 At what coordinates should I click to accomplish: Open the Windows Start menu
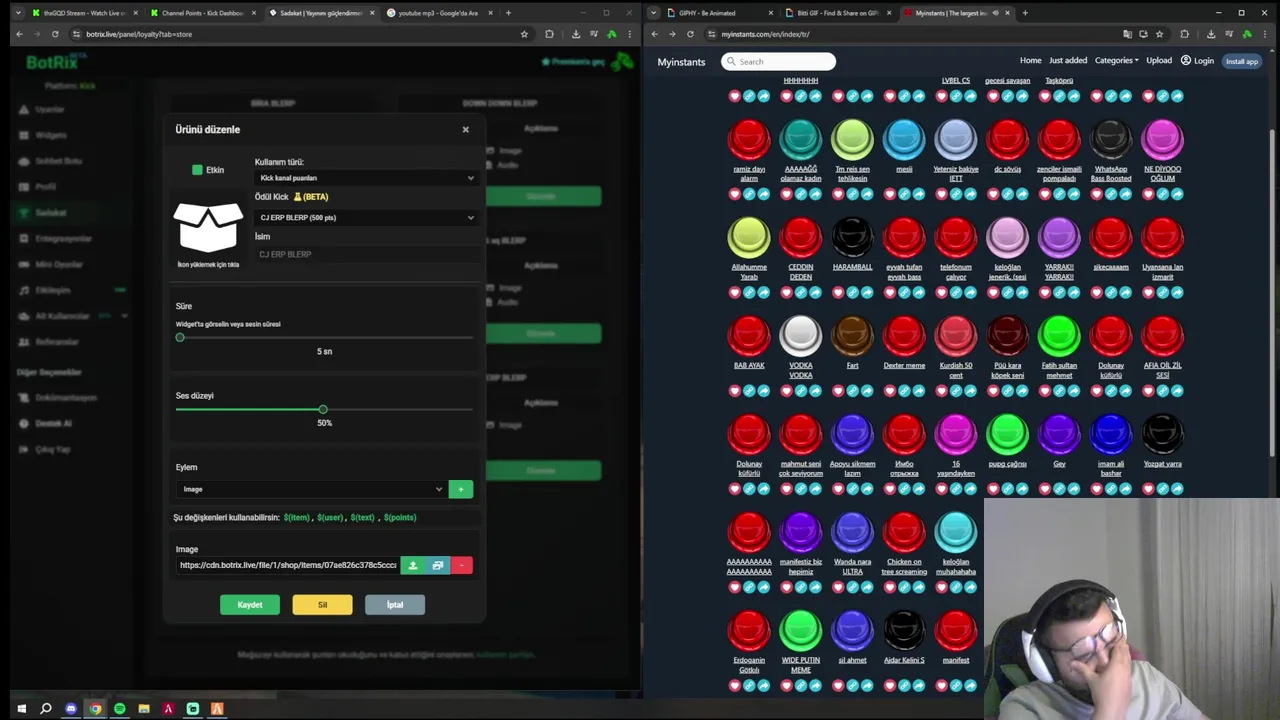coord(21,709)
